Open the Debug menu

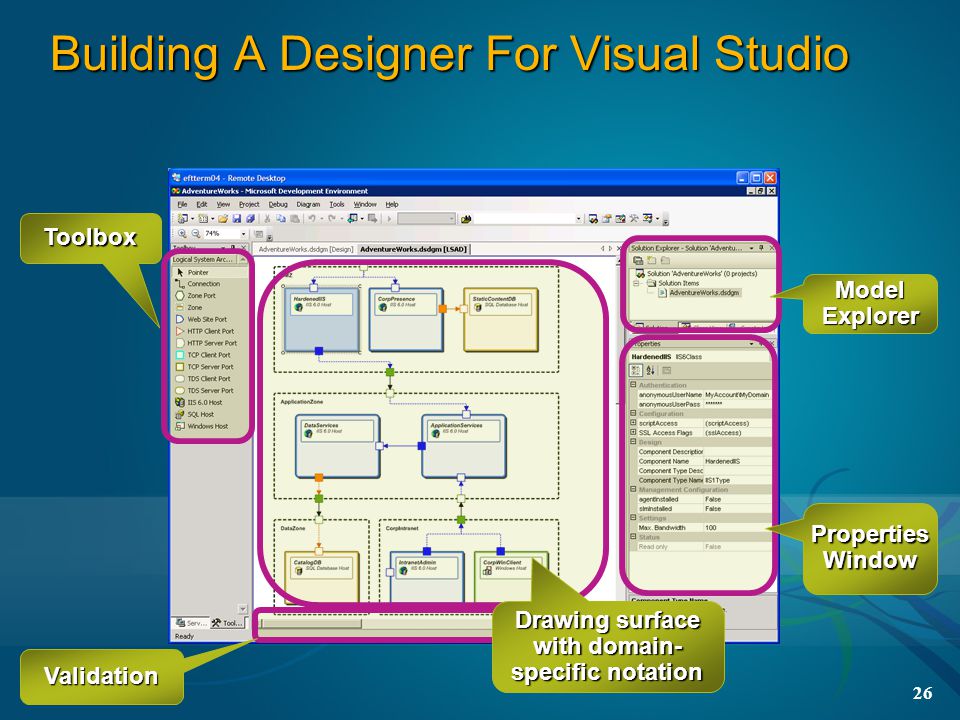point(278,204)
